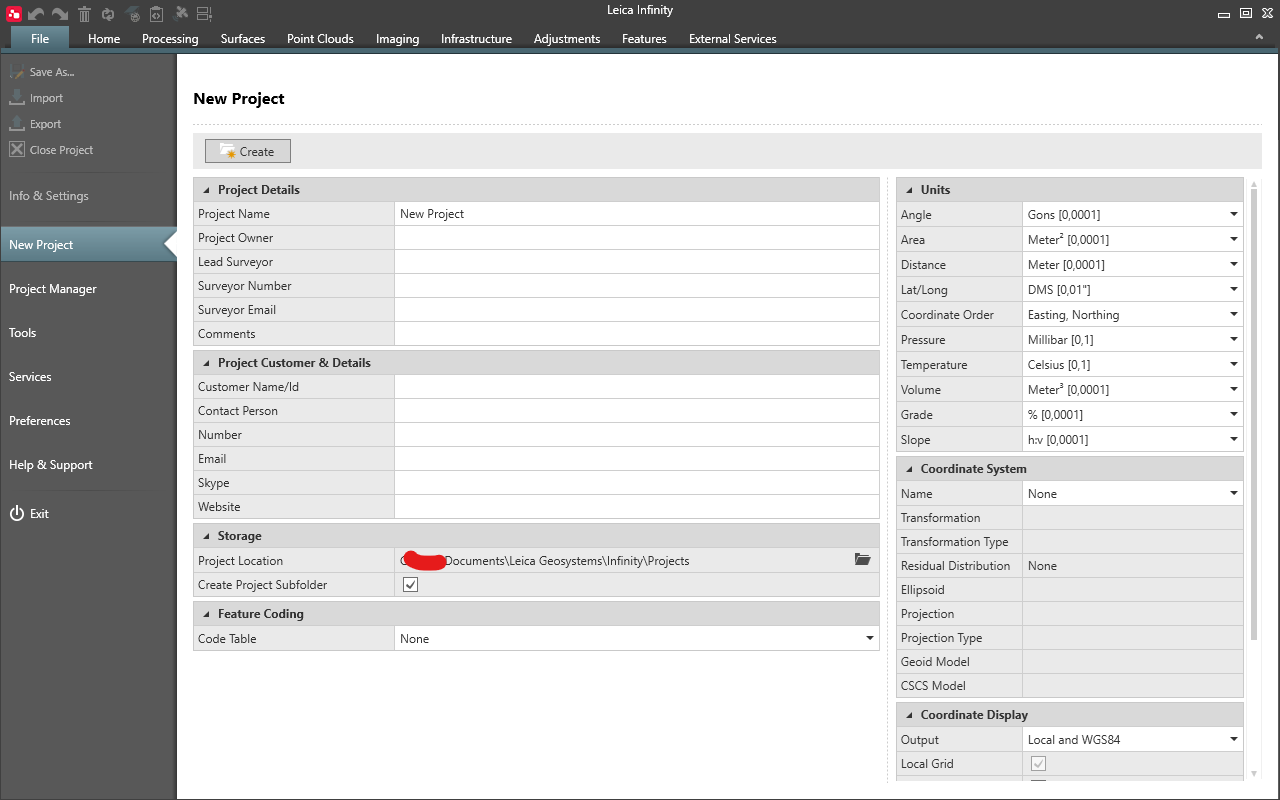This screenshot has height=800, width=1280.
Task: Click the Exit power icon
Action: point(17,513)
